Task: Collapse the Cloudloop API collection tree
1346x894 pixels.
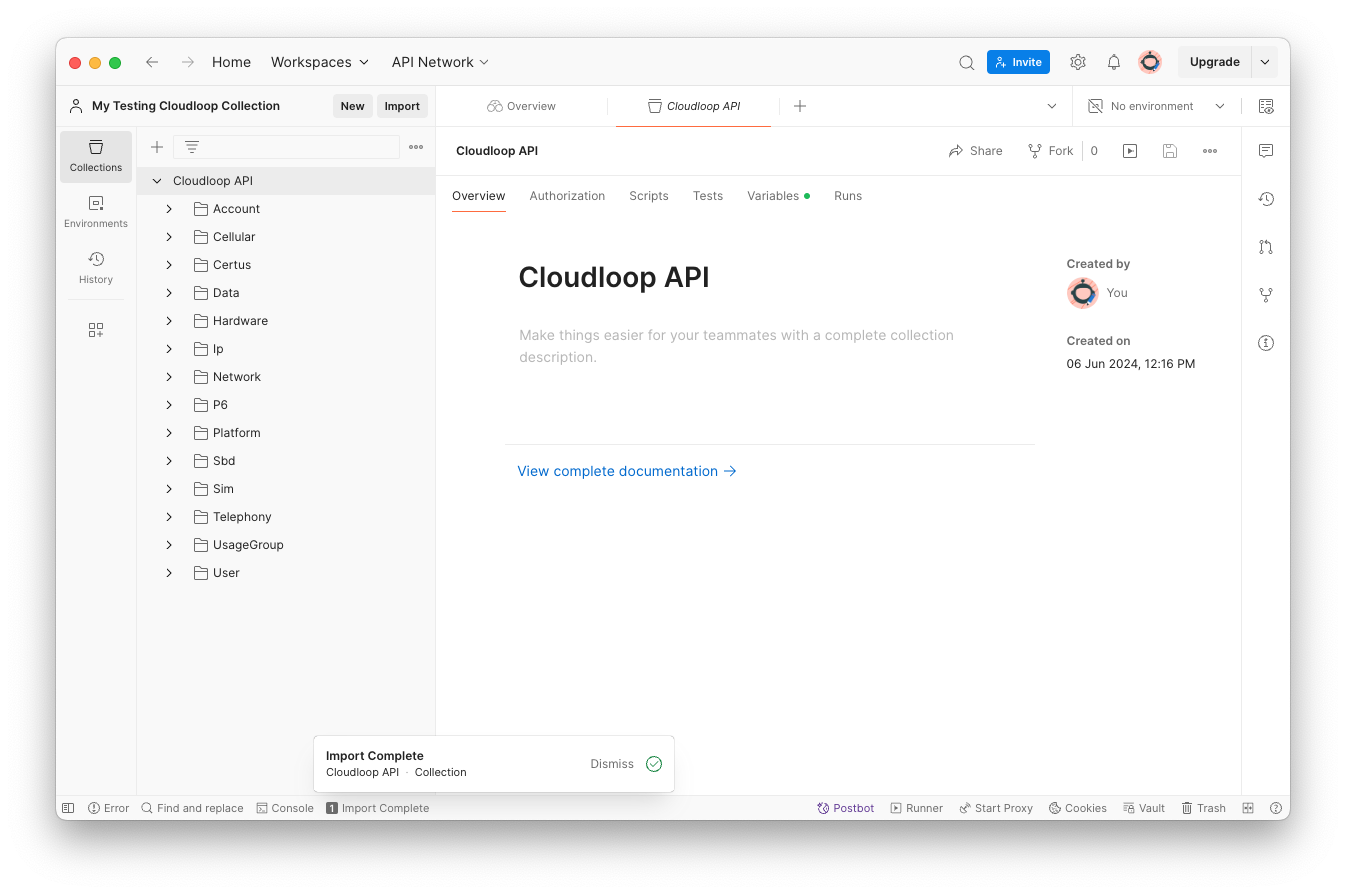Action: pyautogui.click(x=157, y=181)
